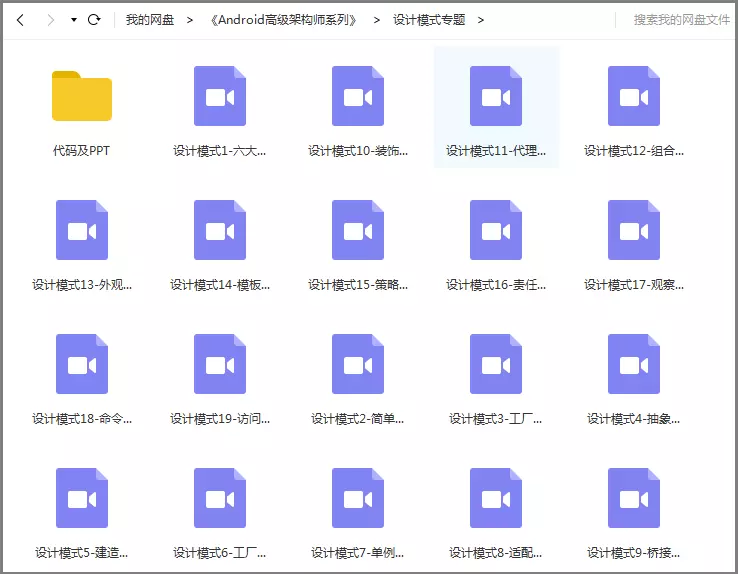Select video file icon 设计模式9-桥接...

[x=634, y=498]
